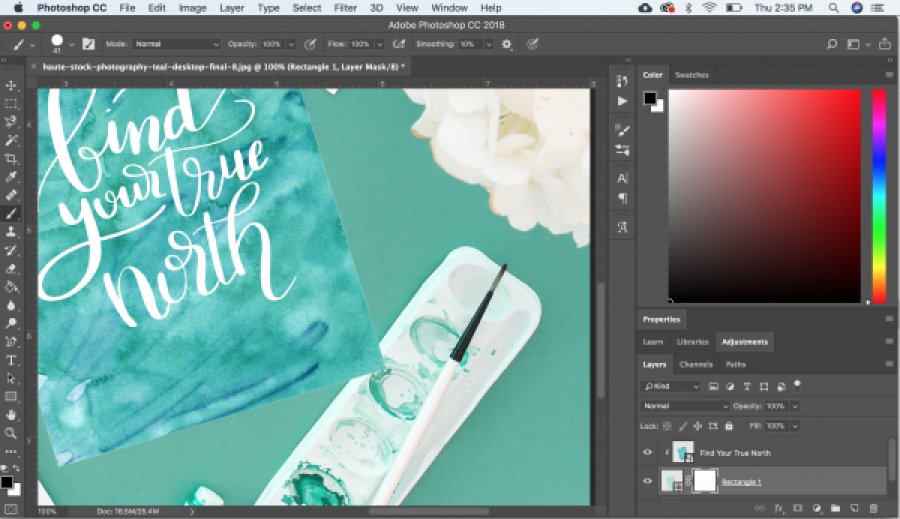Select the Hand tool
Screen dimensions: 900x519
12,415
